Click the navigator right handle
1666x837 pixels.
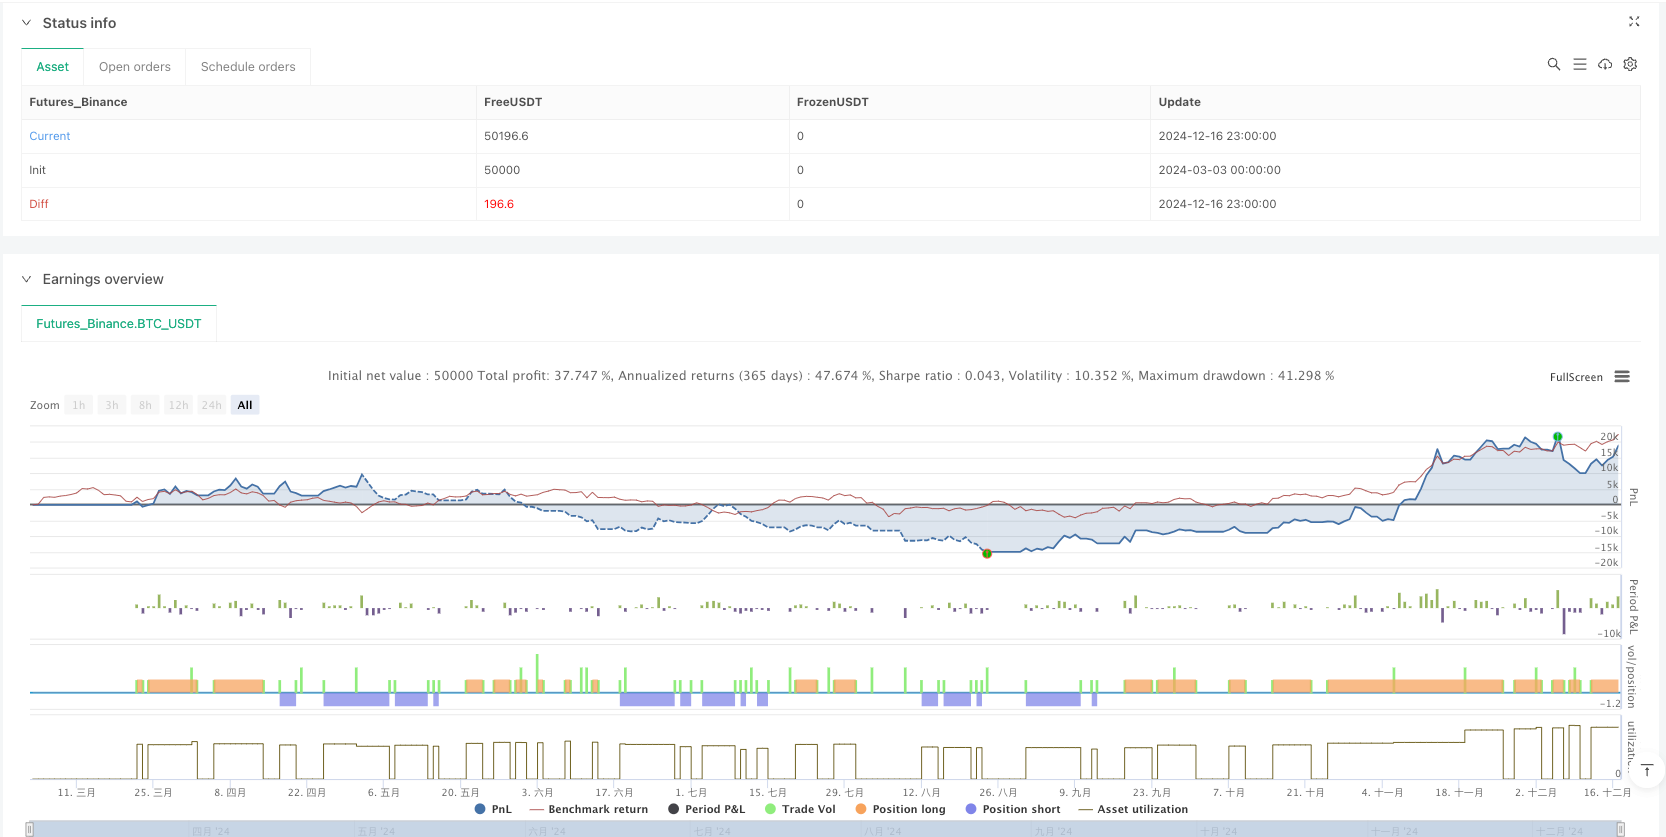pos(1620,829)
